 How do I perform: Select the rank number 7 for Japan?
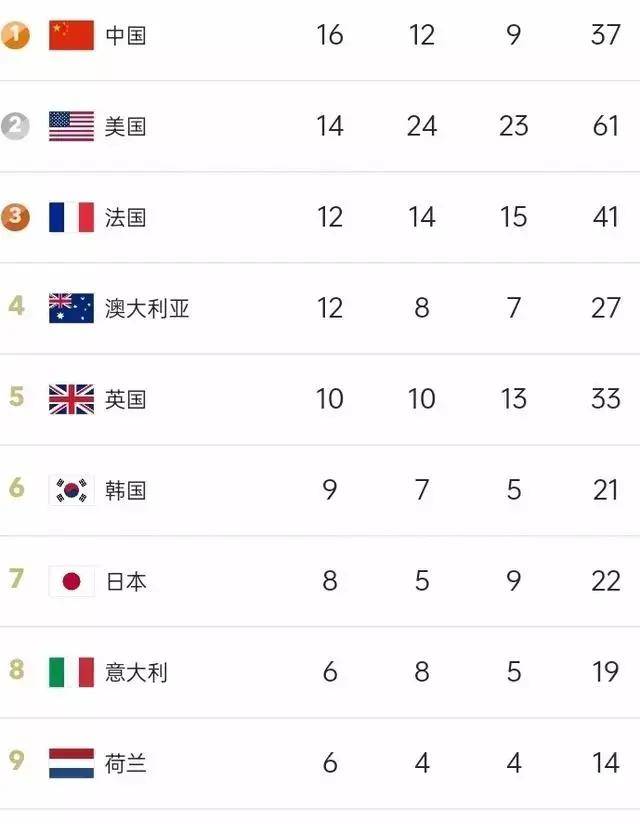coord(16,579)
